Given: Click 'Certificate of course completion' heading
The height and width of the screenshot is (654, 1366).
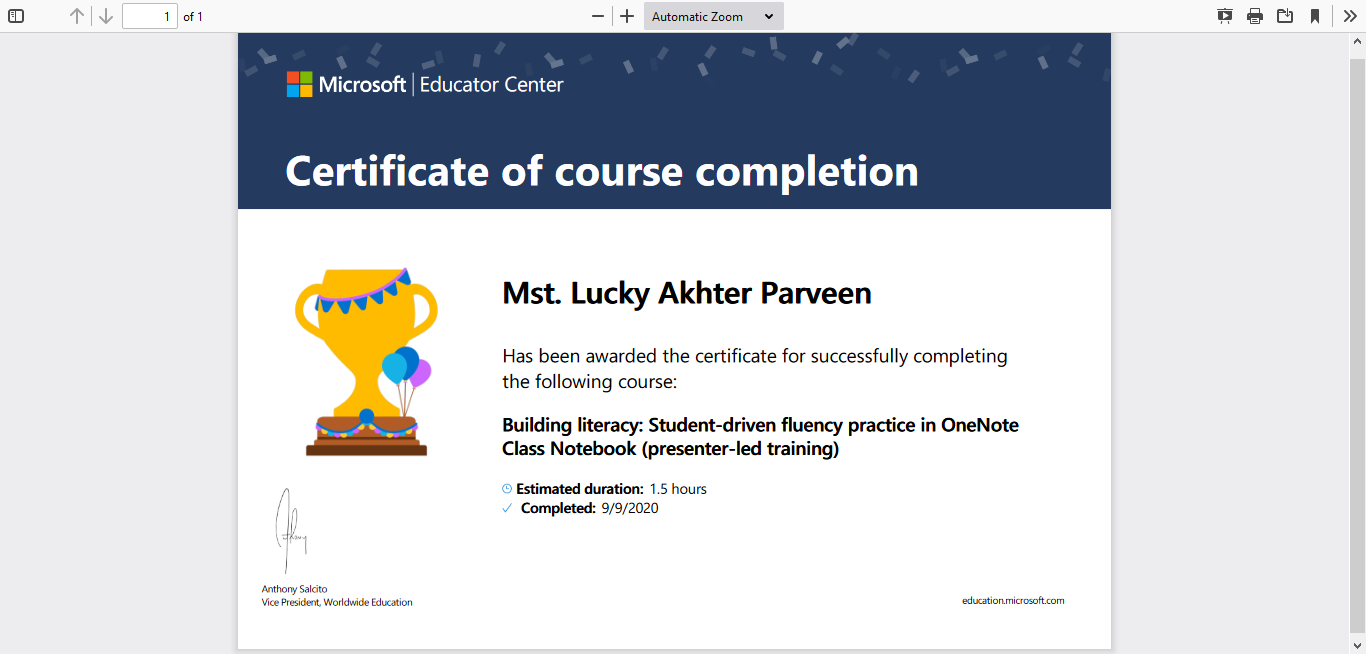Looking at the screenshot, I should 602,171.
